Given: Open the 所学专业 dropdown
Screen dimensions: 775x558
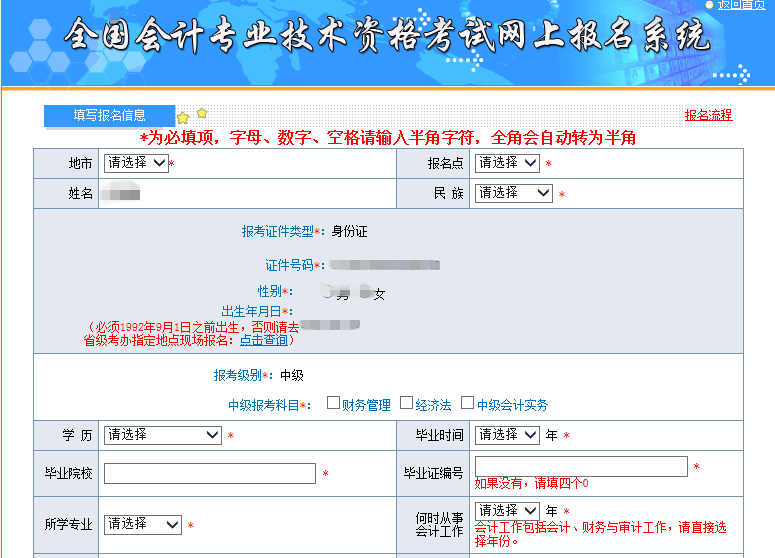Looking at the screenshot, I should tap(143, 524).
